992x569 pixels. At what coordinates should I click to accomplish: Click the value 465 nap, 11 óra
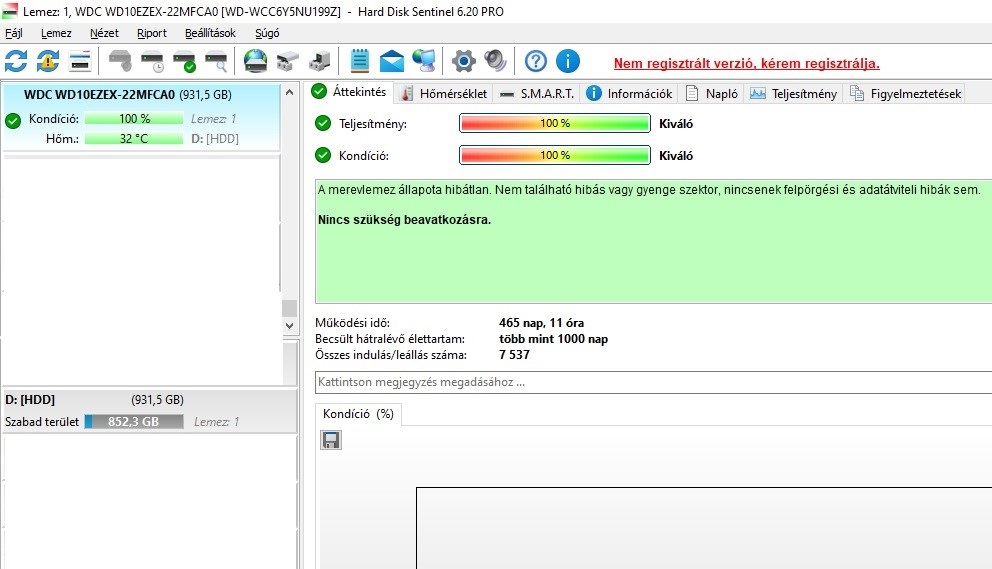[542, 323]
